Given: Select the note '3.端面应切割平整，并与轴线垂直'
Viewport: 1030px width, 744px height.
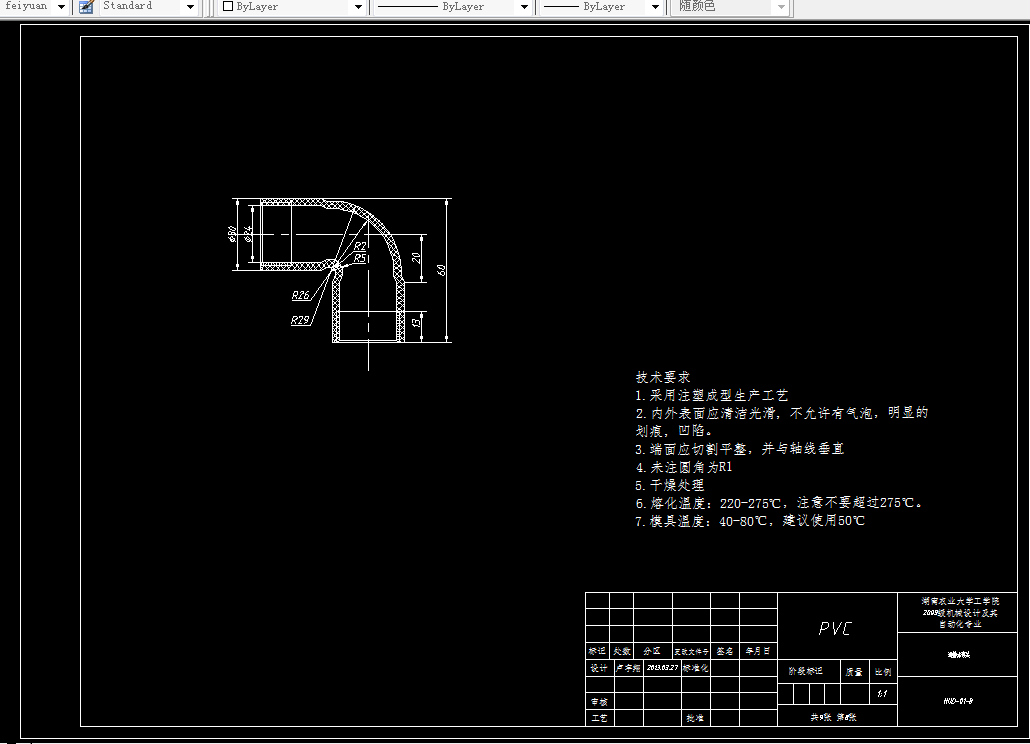Looking at the screenshot, I should (739, 449).
